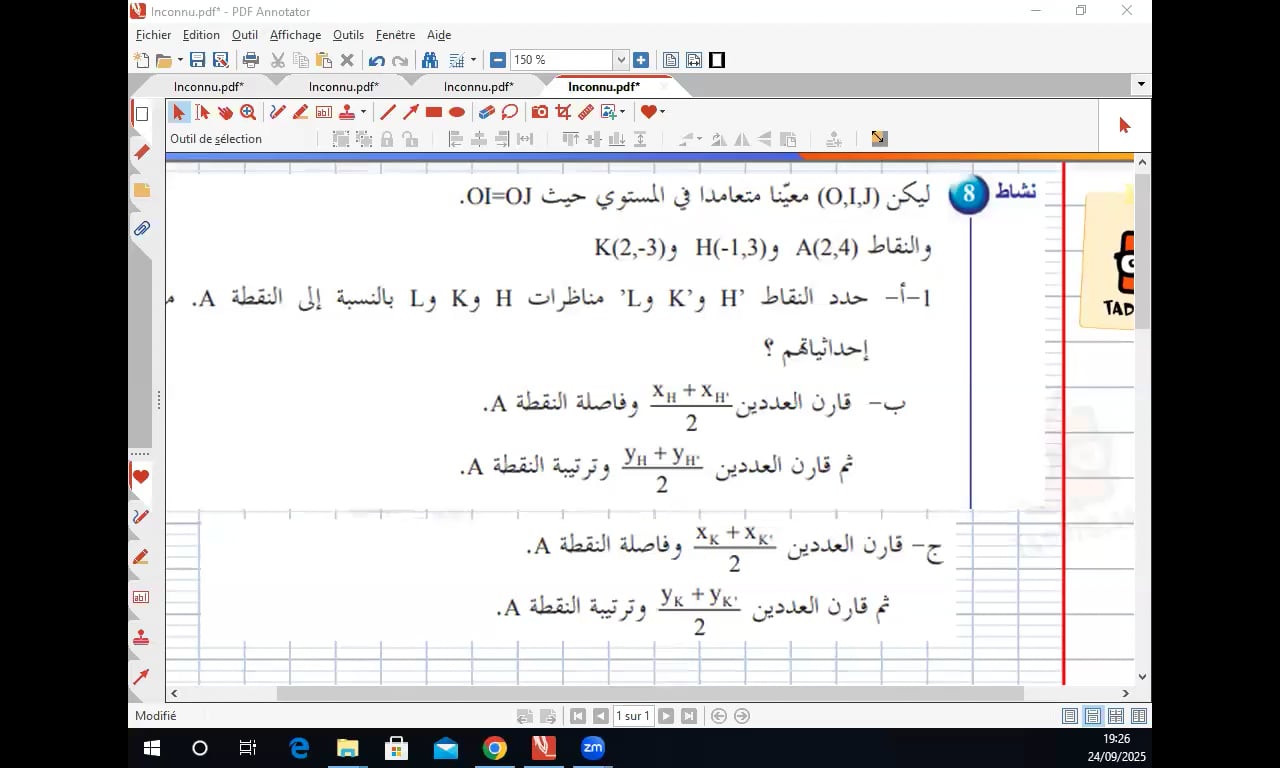The height and width of the screenshot is (768, 1280).
Task: Open the Favorites heart dropdown in toolbar
Action: 662,112
